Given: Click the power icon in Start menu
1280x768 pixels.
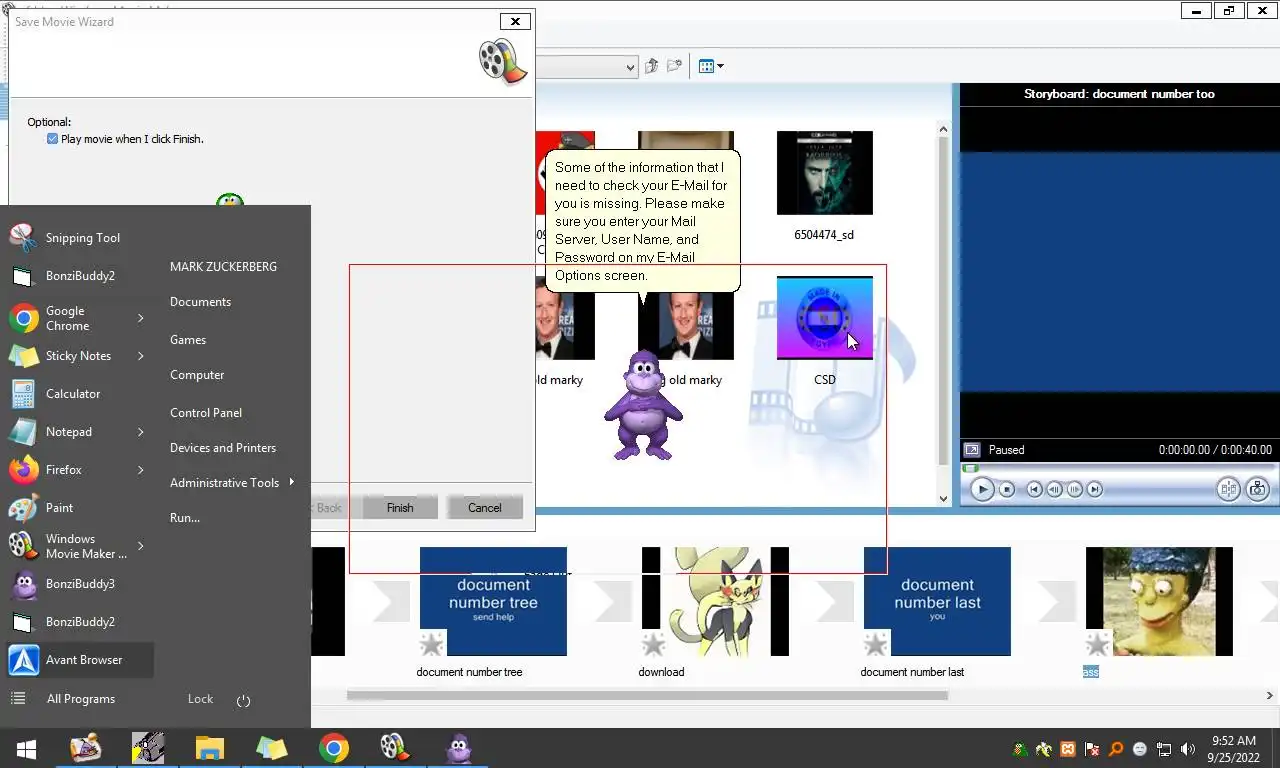Looking at the screenshot, I should 243,700.
